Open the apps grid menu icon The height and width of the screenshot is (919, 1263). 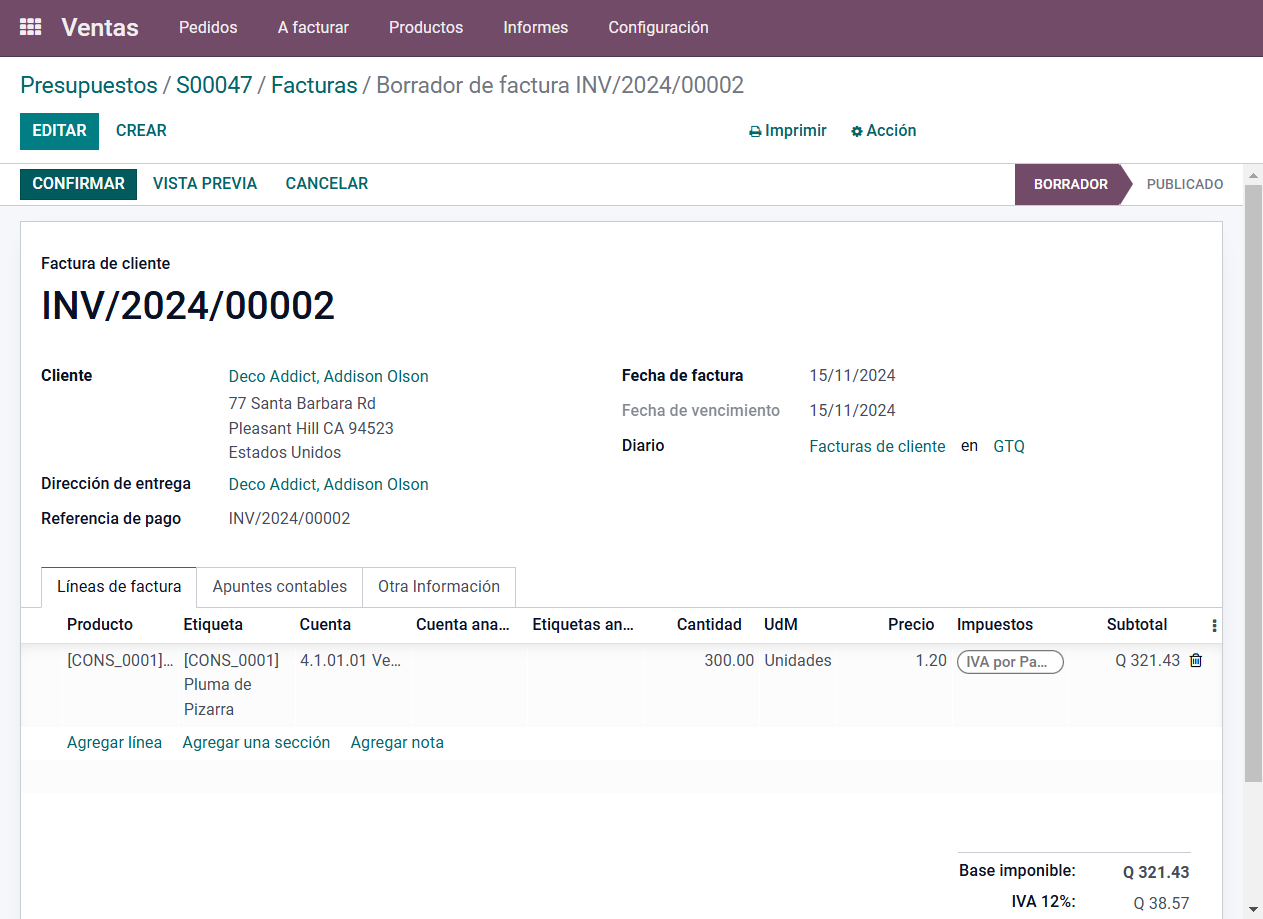pos(31,28)
